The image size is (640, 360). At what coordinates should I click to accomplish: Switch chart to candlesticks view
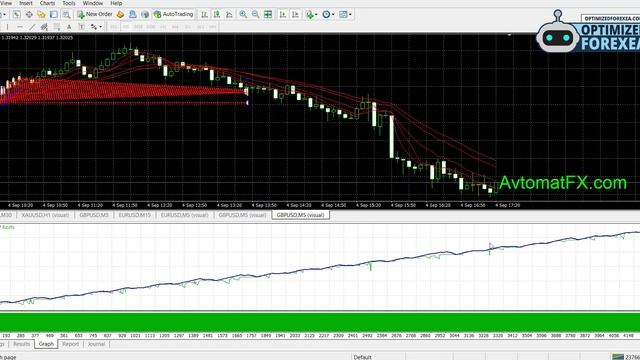(x=217, y=15)
